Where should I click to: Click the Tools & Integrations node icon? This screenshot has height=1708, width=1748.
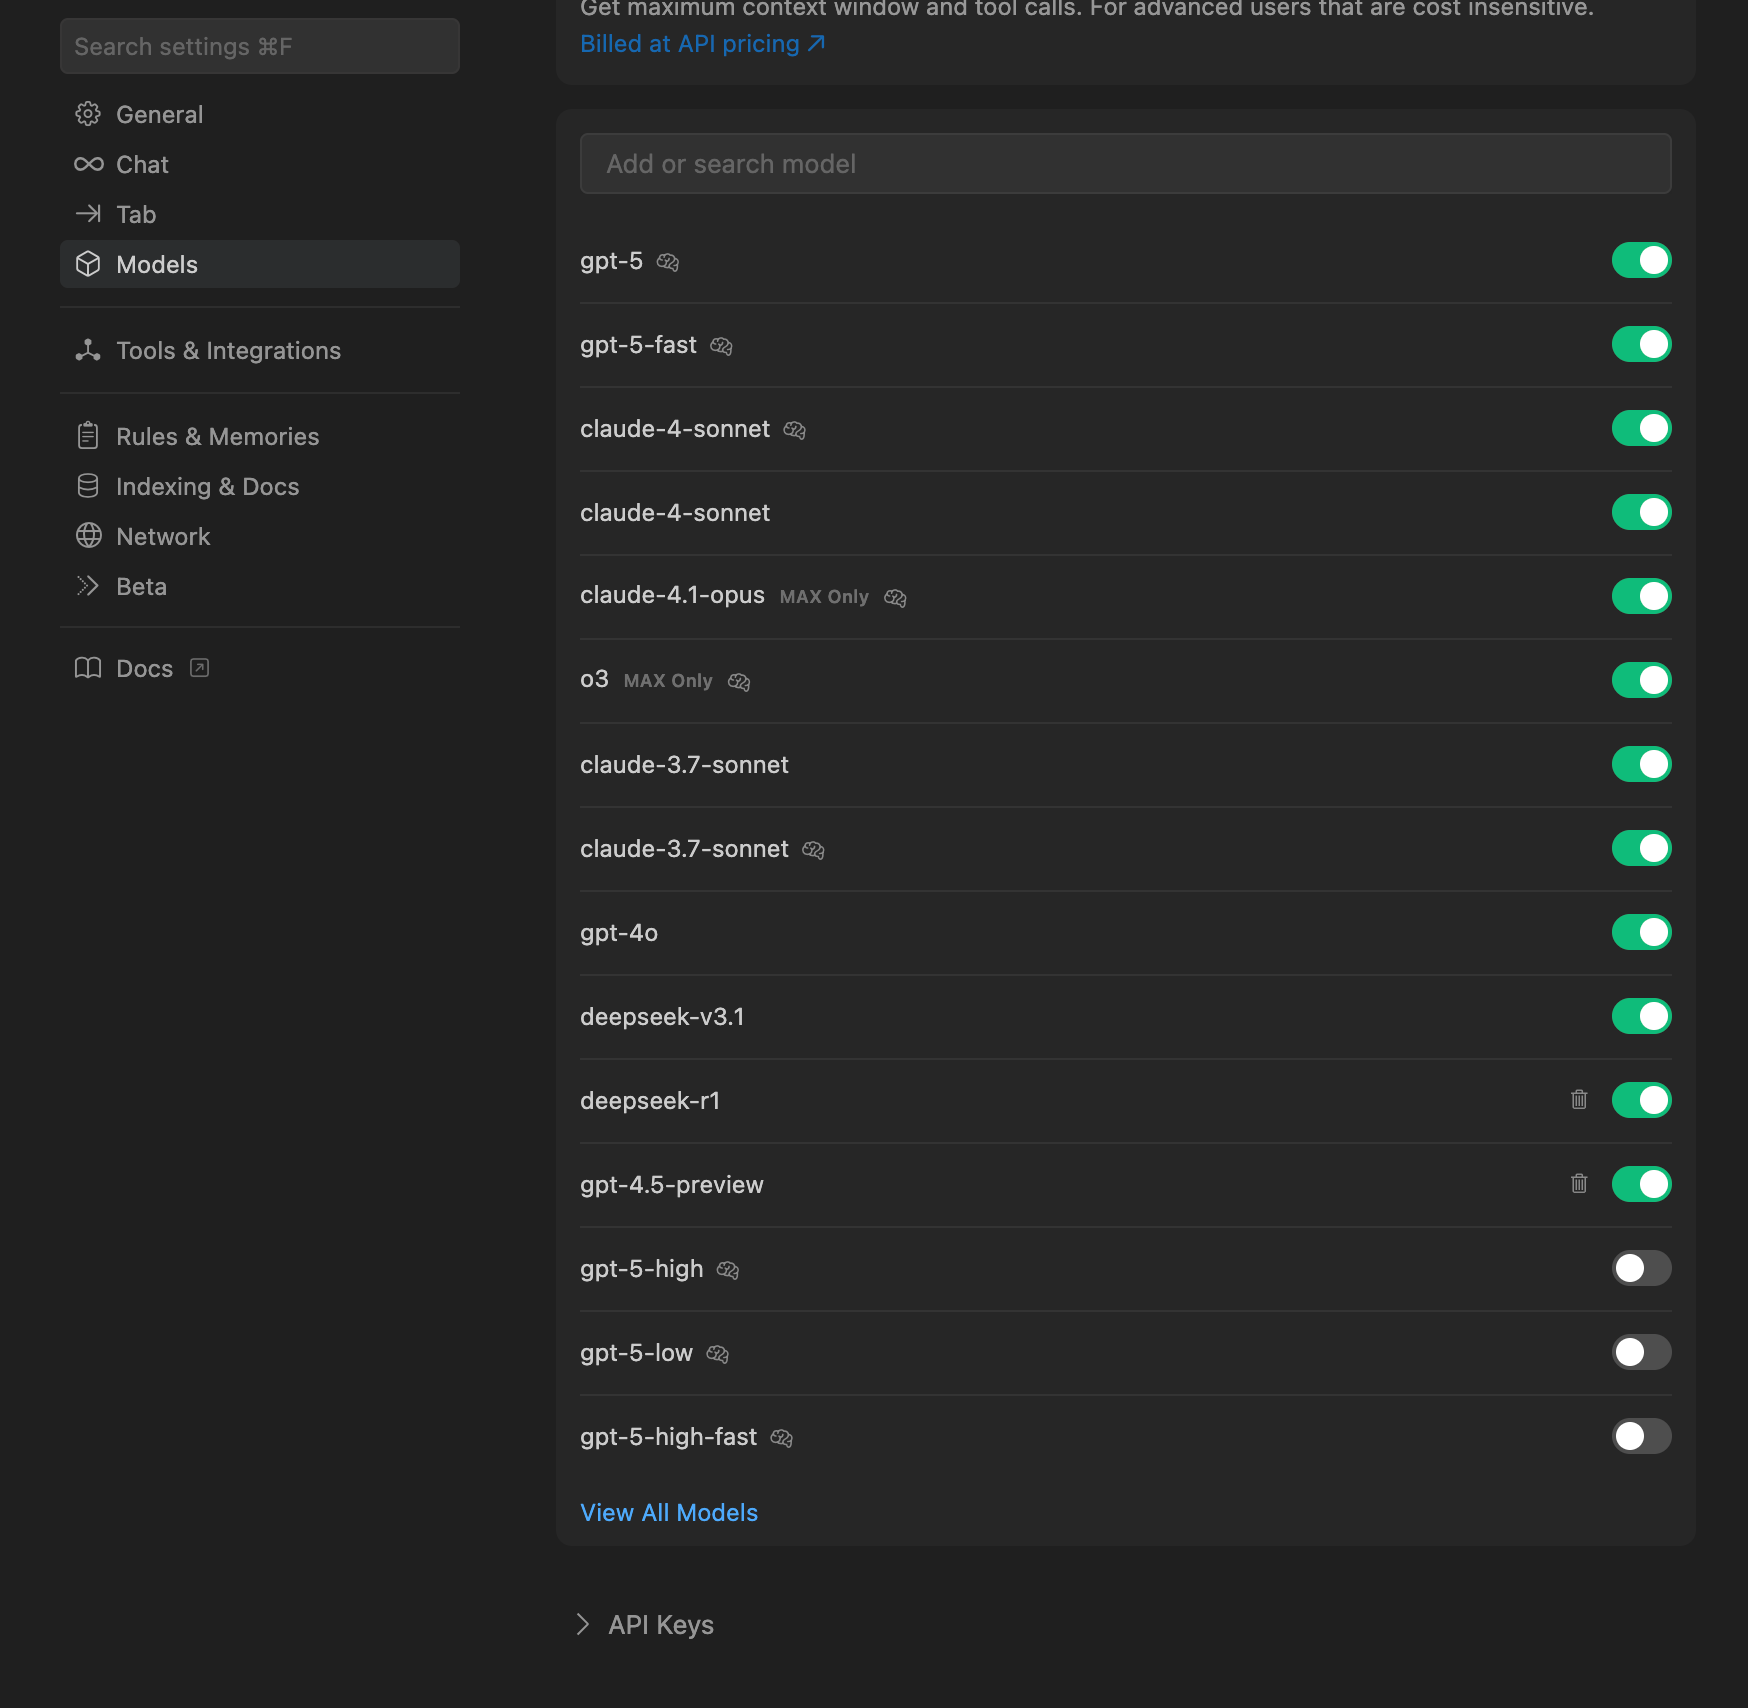click(88, 350)
